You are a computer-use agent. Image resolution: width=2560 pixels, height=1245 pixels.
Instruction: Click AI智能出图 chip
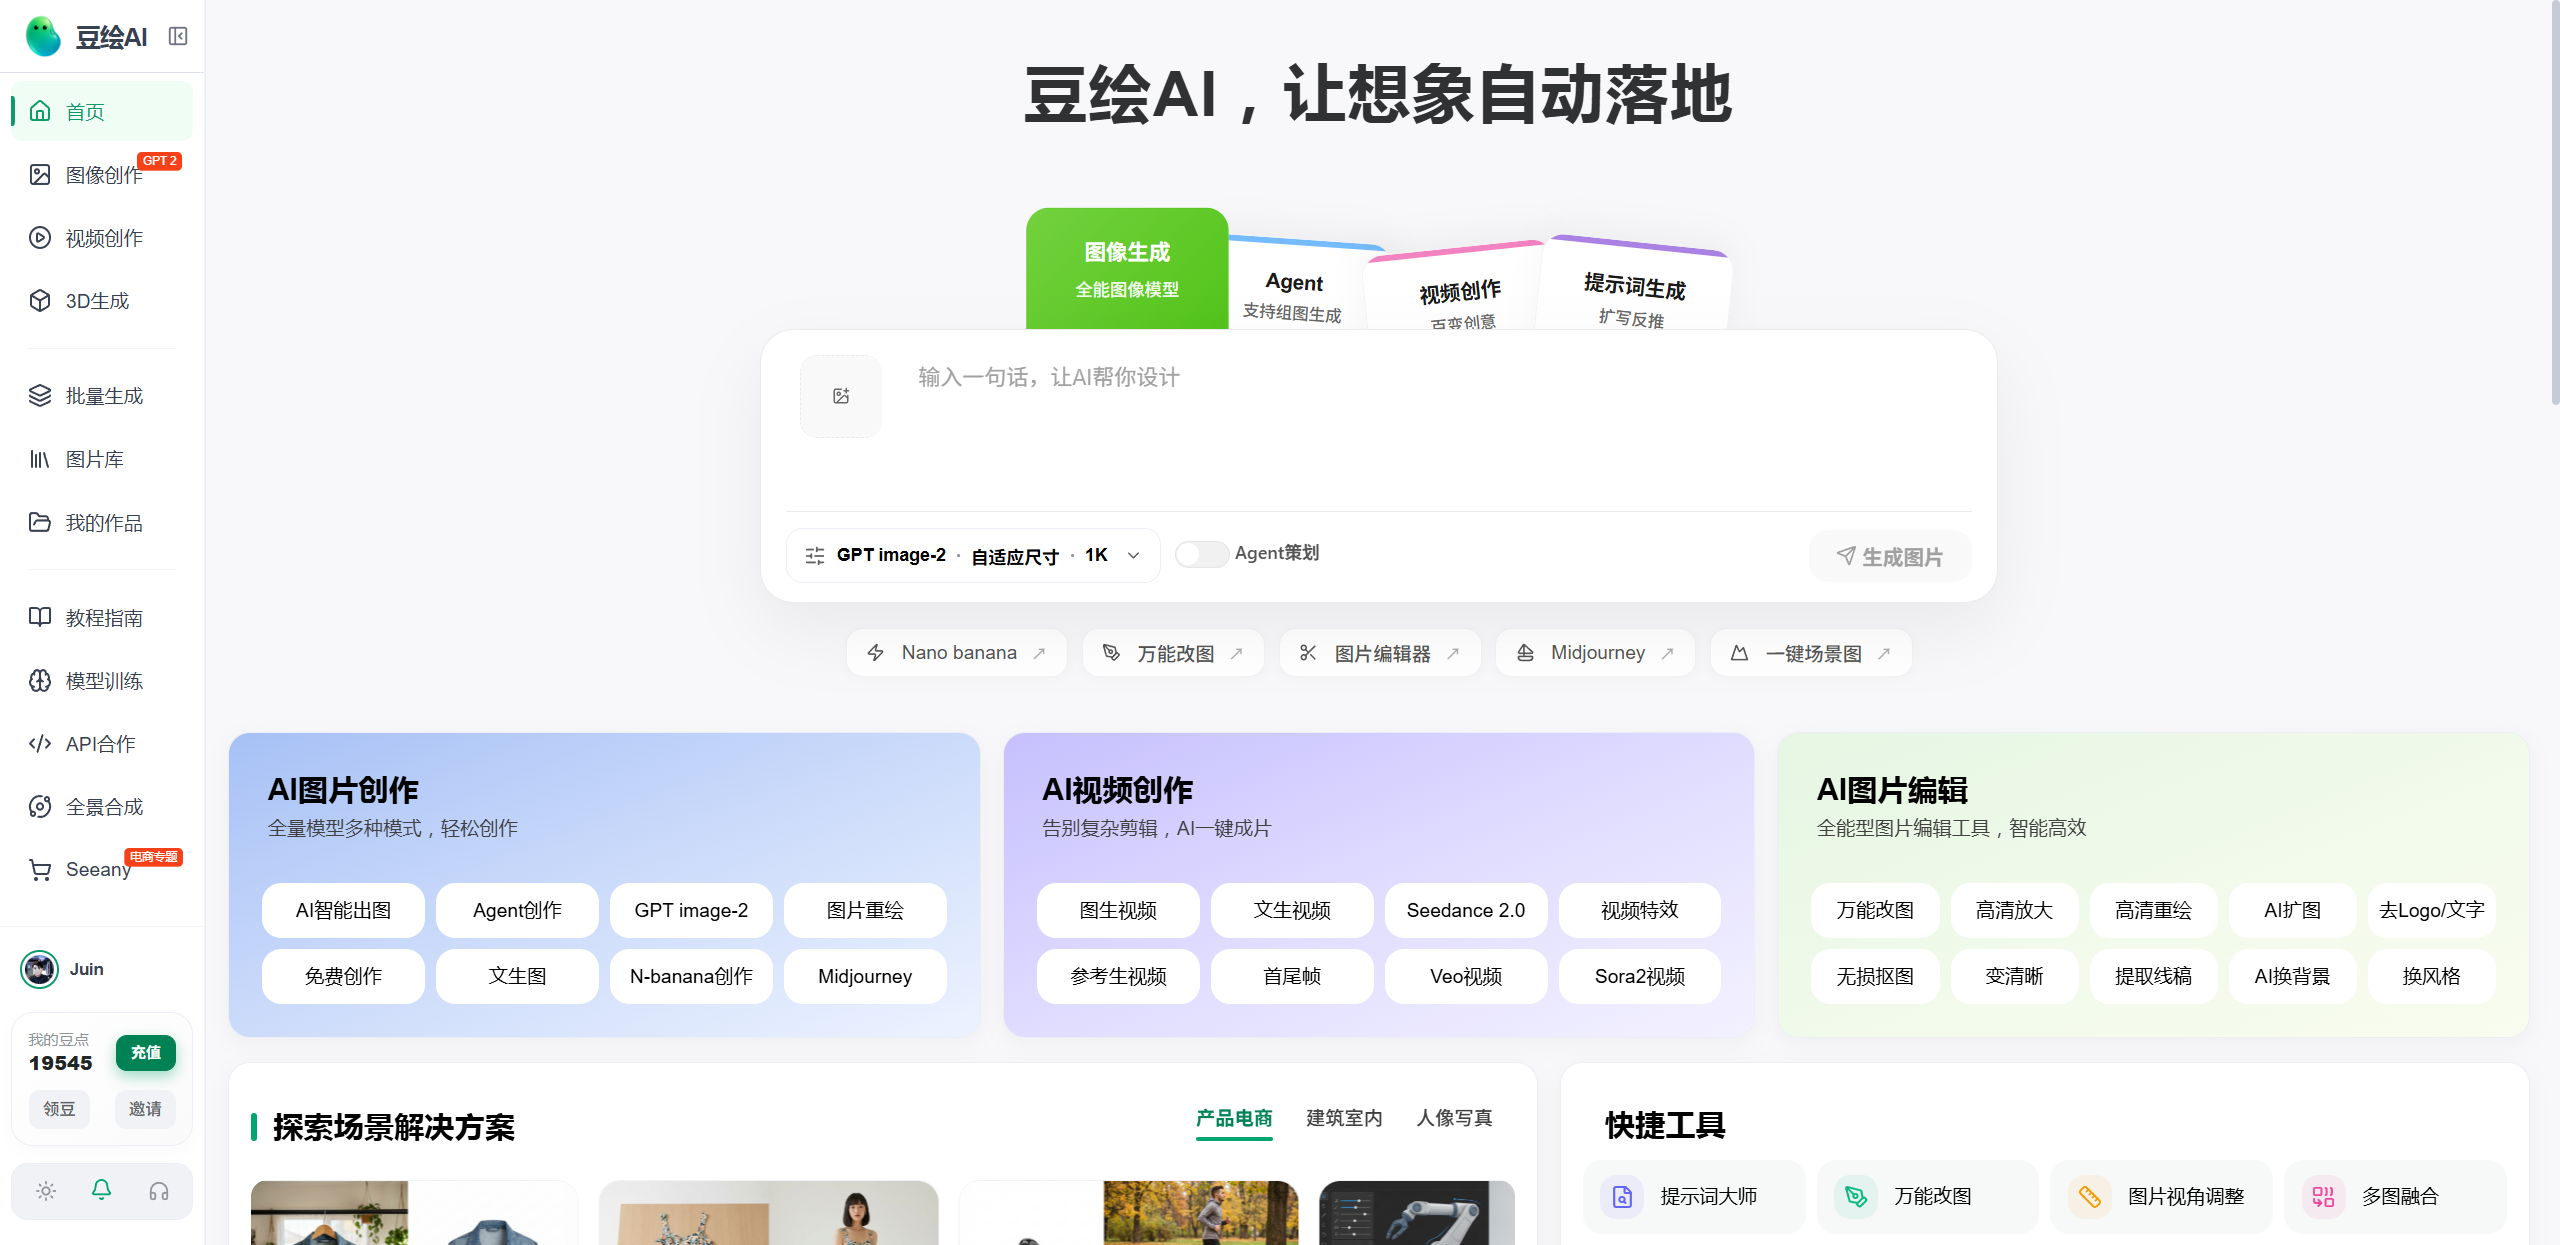[x=343, y=910]
